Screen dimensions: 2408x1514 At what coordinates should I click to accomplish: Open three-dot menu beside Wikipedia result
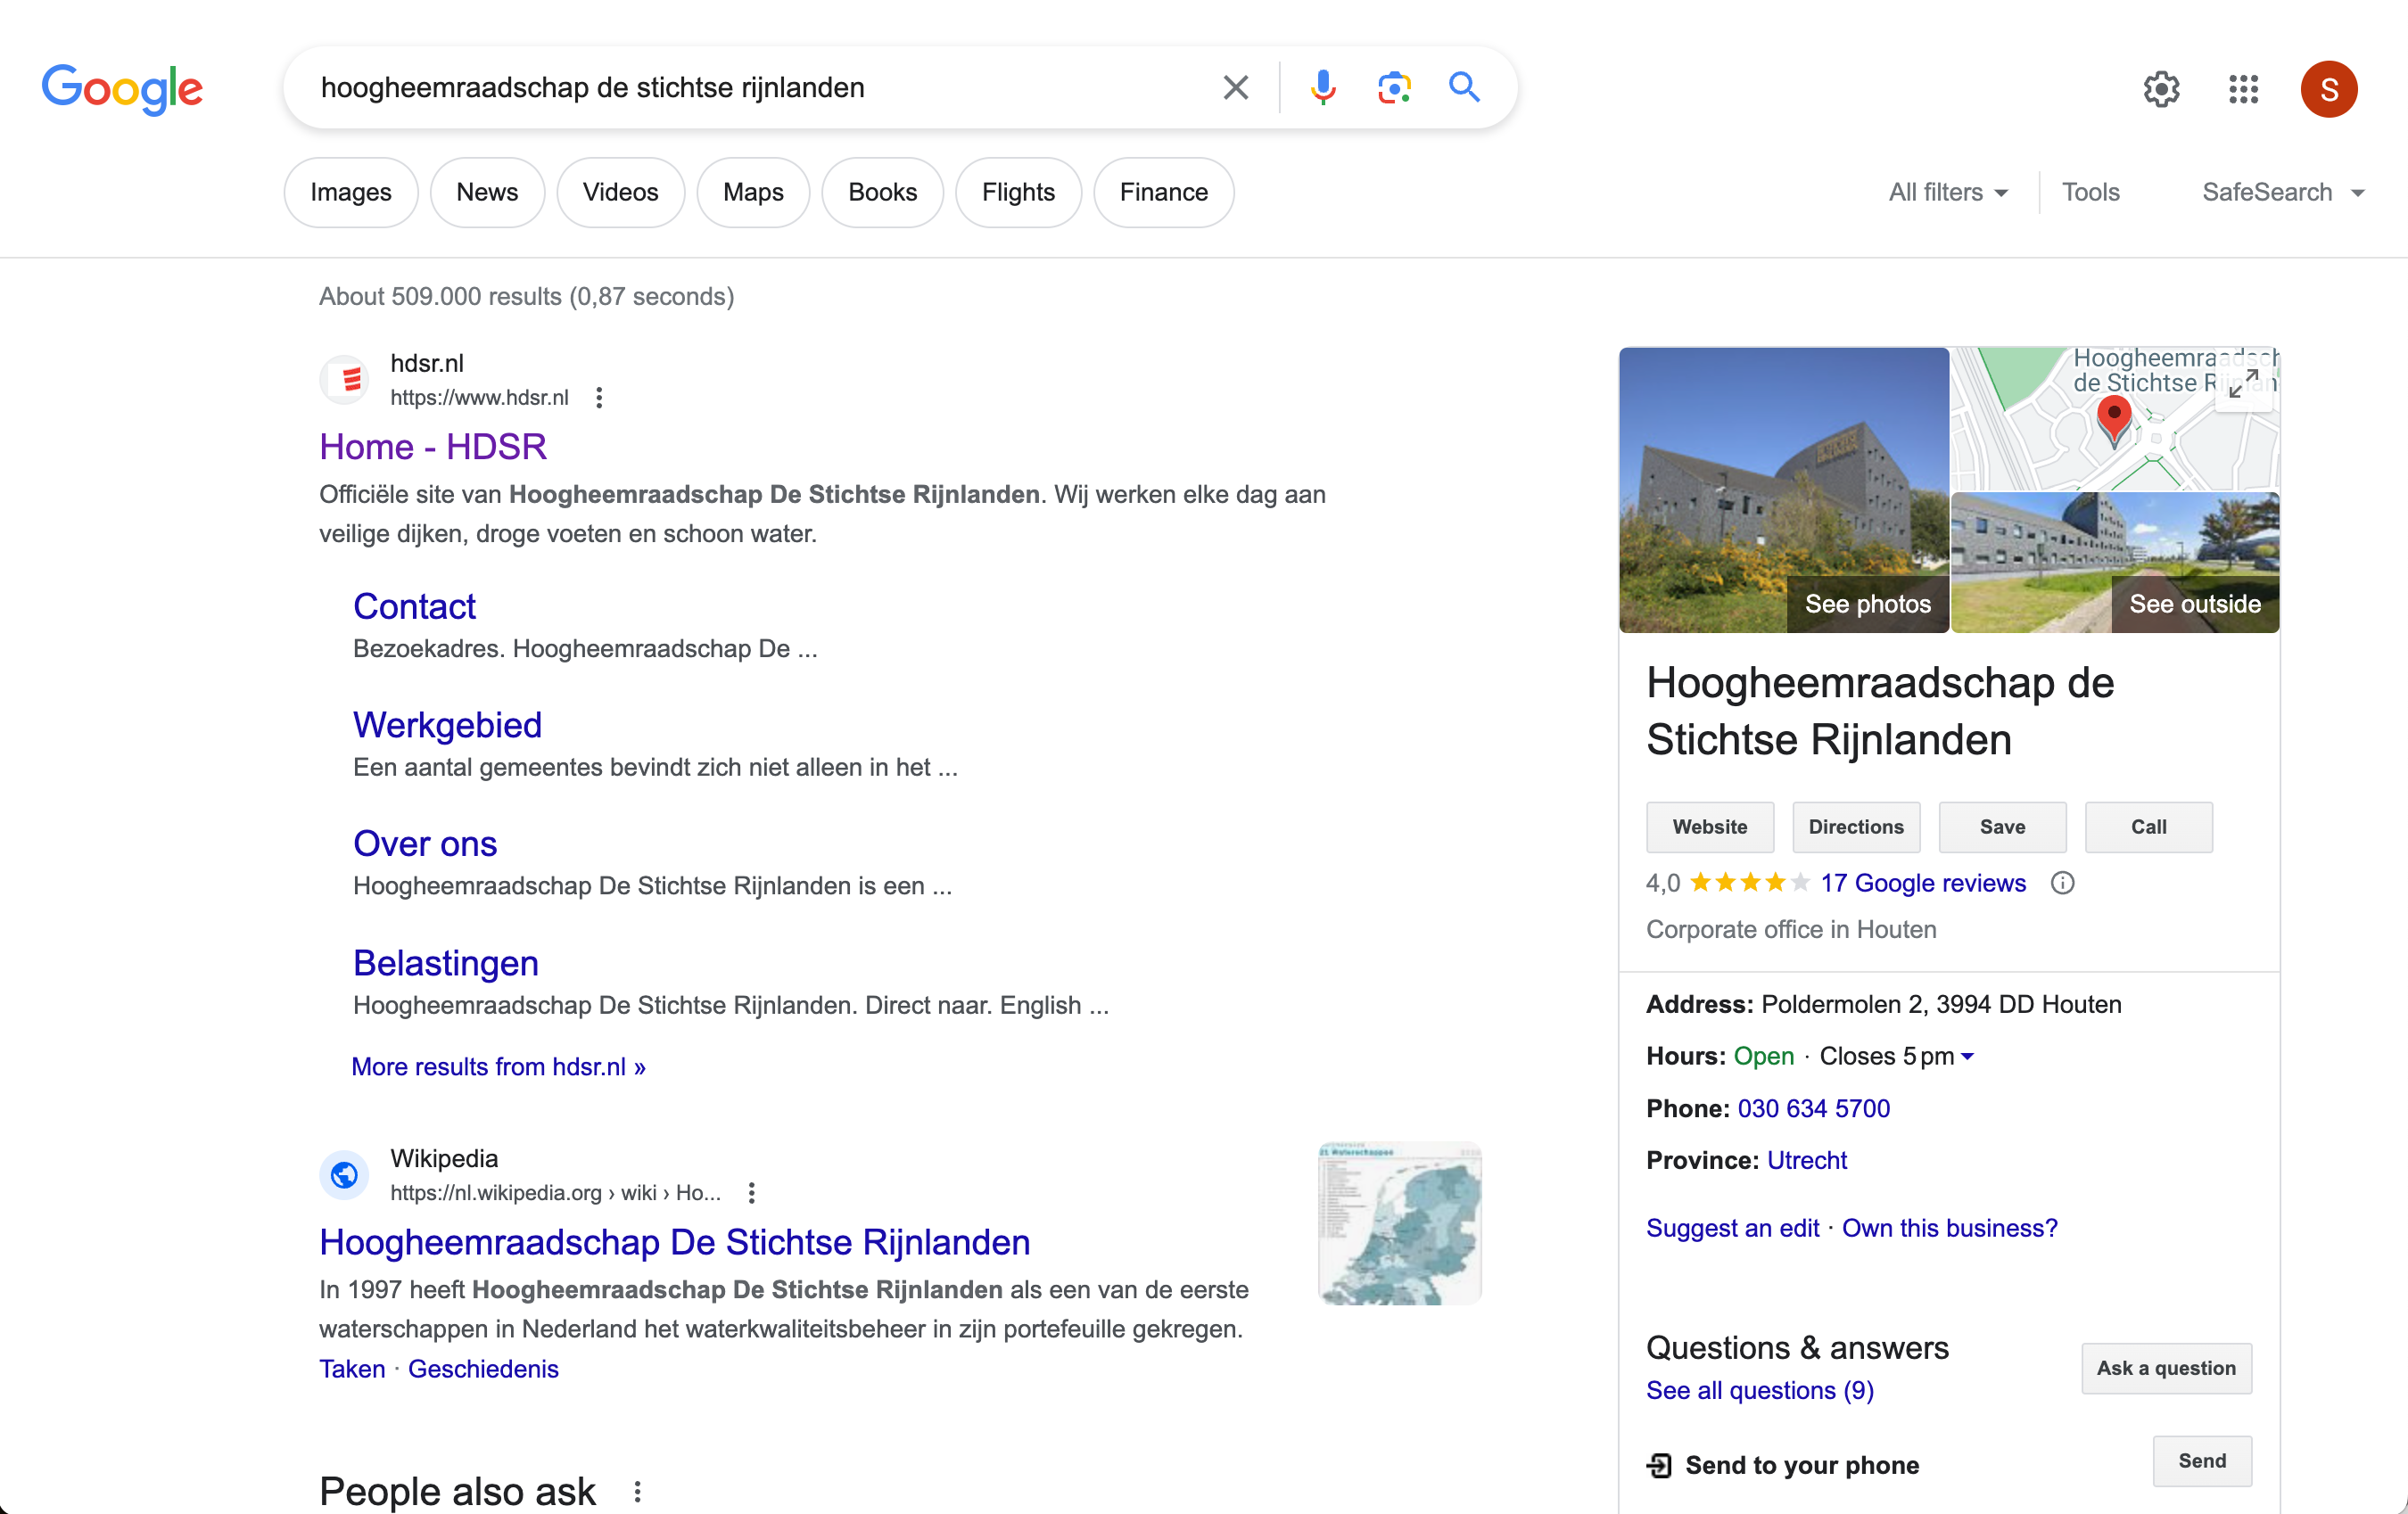(752, 1193)
